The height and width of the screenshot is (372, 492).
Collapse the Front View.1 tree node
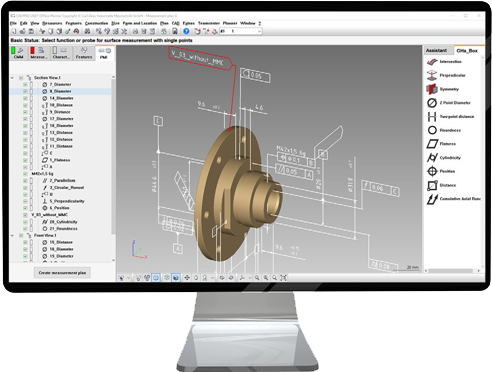[x=12, y=235]
